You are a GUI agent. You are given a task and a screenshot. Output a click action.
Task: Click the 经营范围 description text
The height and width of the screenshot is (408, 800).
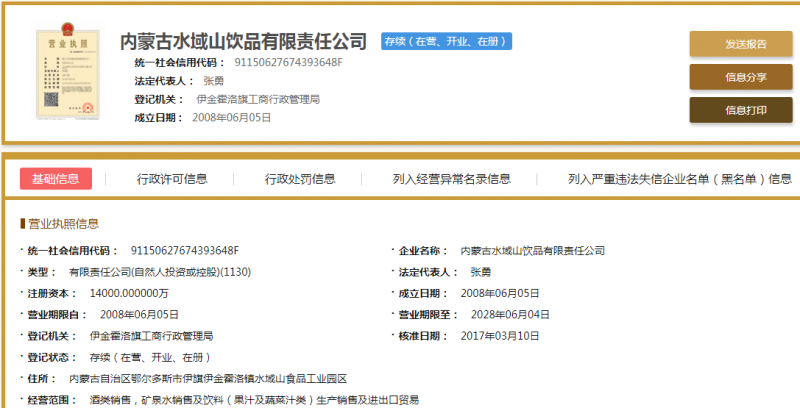click(x=254, y=400)
